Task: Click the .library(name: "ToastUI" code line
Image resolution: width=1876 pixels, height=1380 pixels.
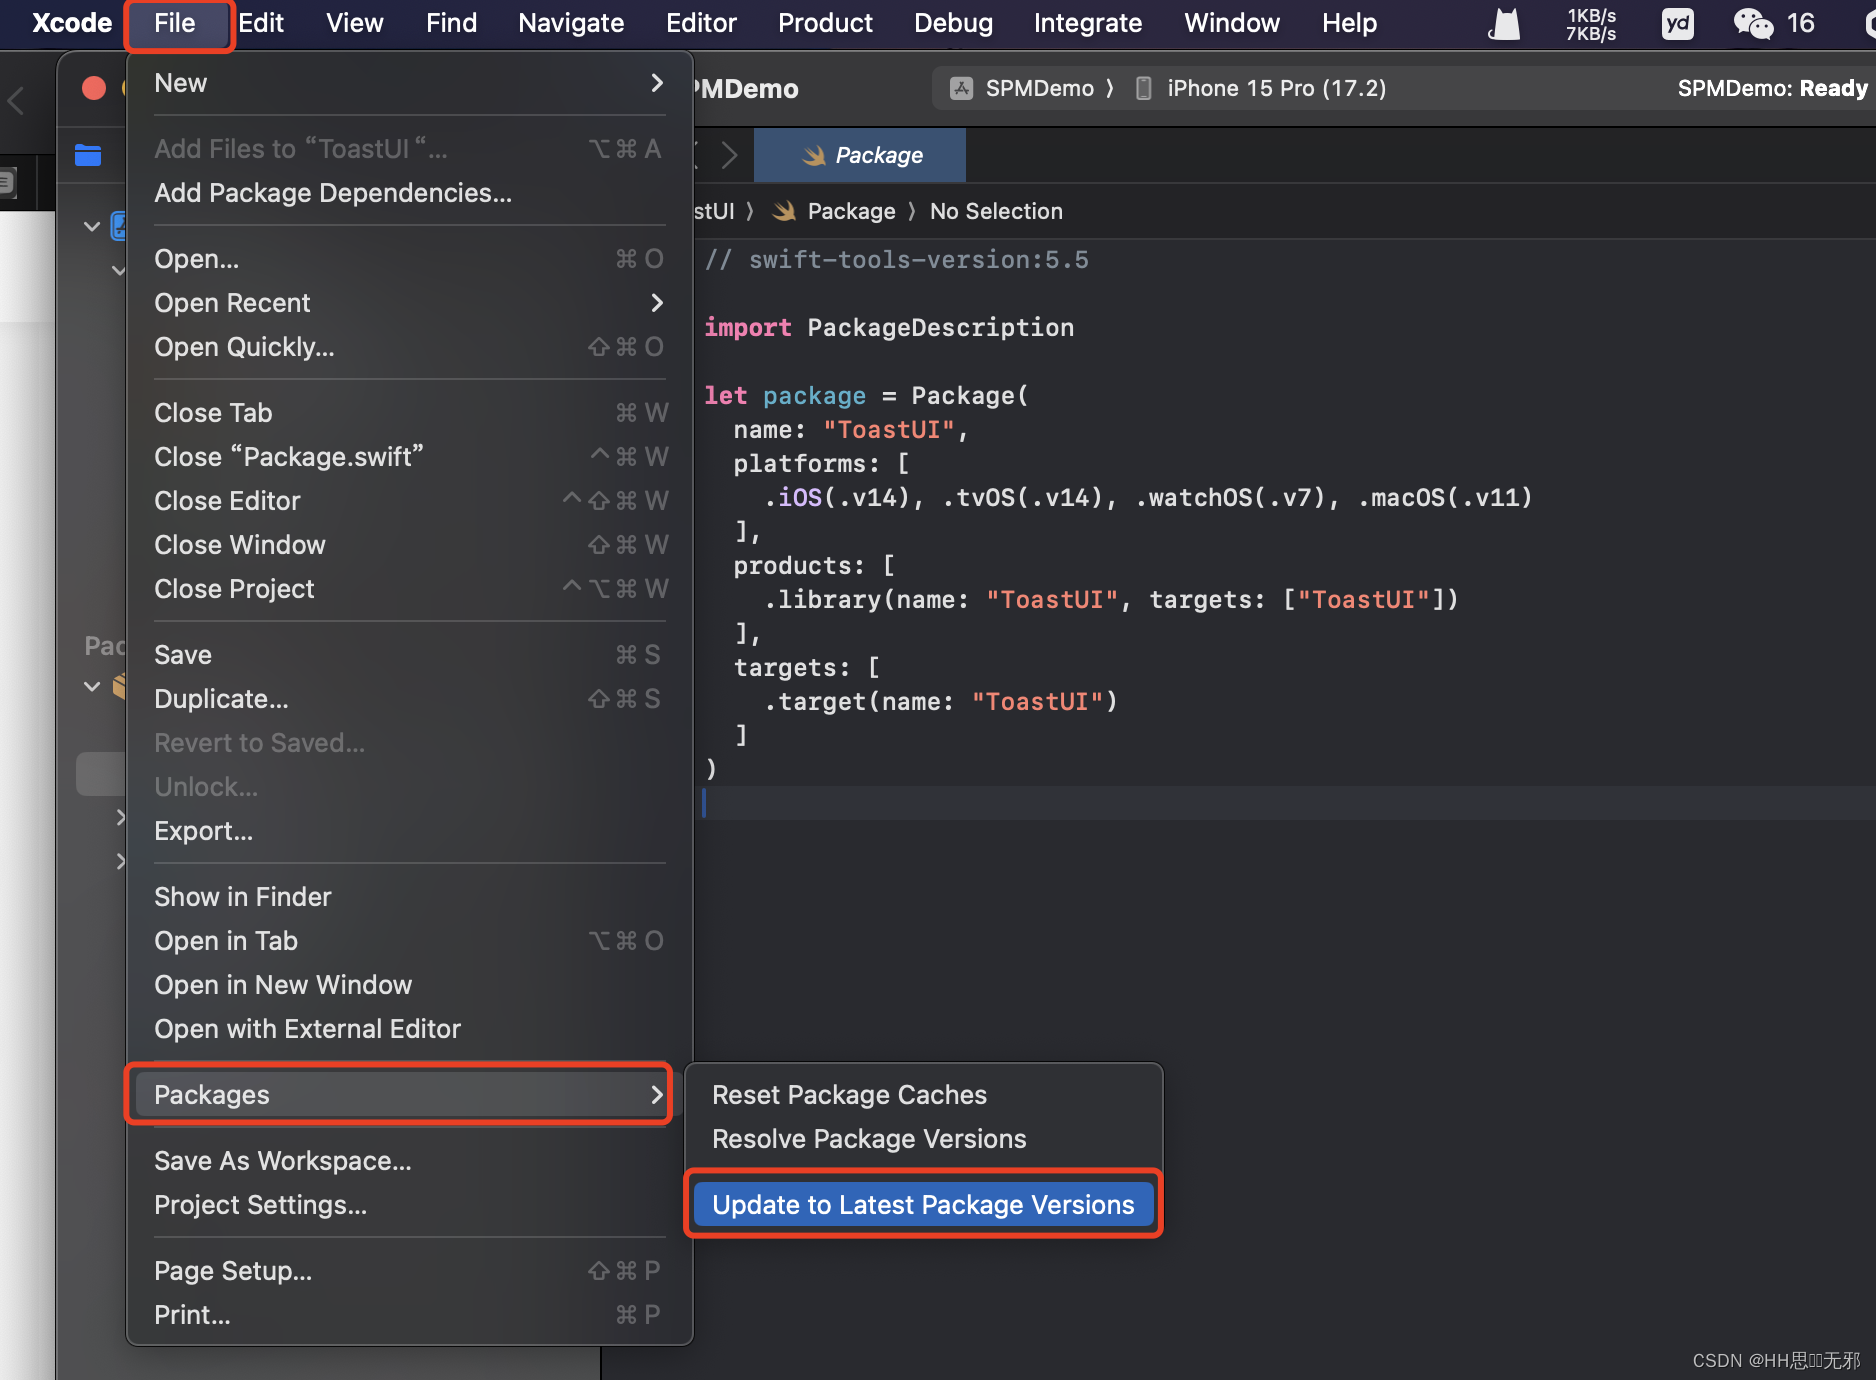Action: click(x=1111, y=599)
